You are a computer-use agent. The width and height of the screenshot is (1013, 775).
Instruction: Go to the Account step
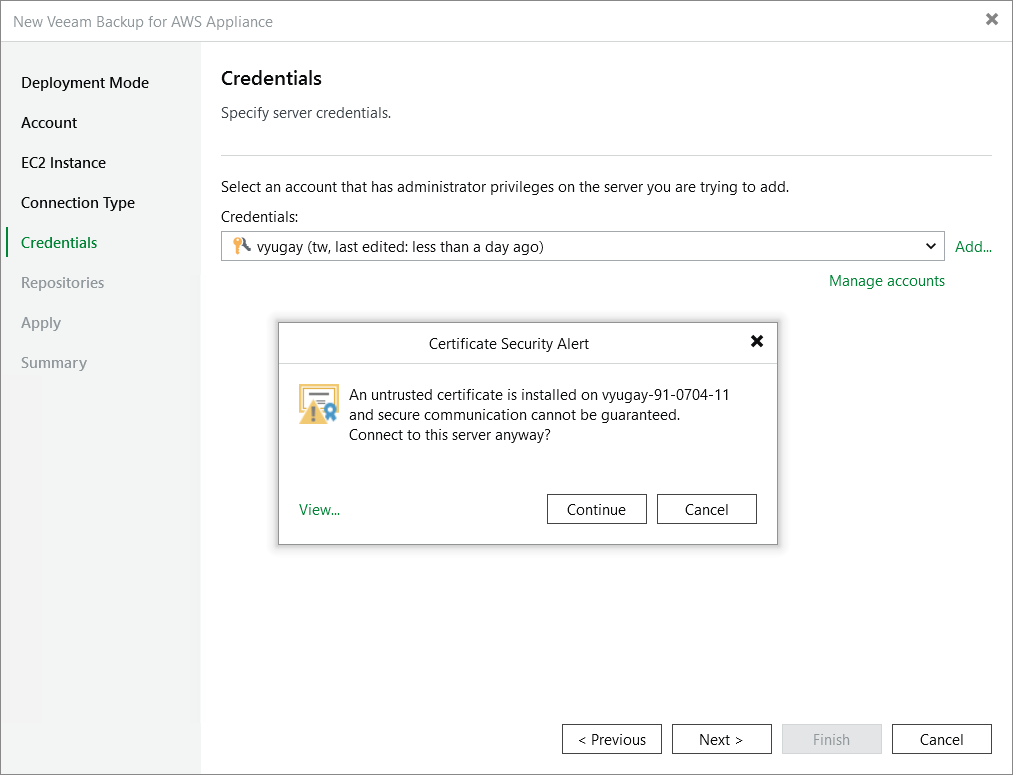click(x=49, y=123)
